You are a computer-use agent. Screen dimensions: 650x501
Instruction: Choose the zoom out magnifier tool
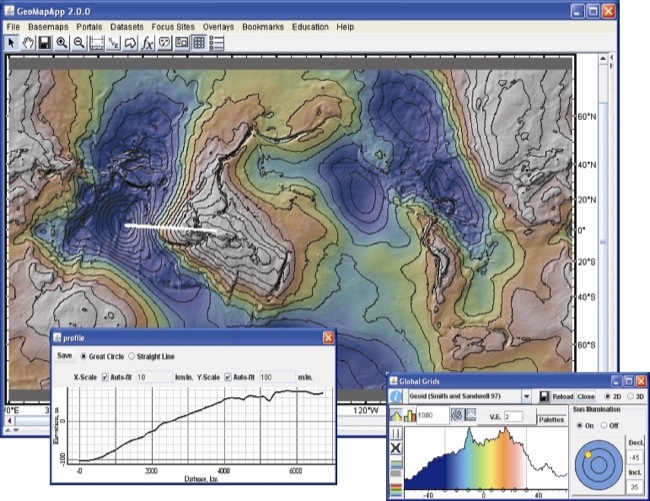(78, 43)
